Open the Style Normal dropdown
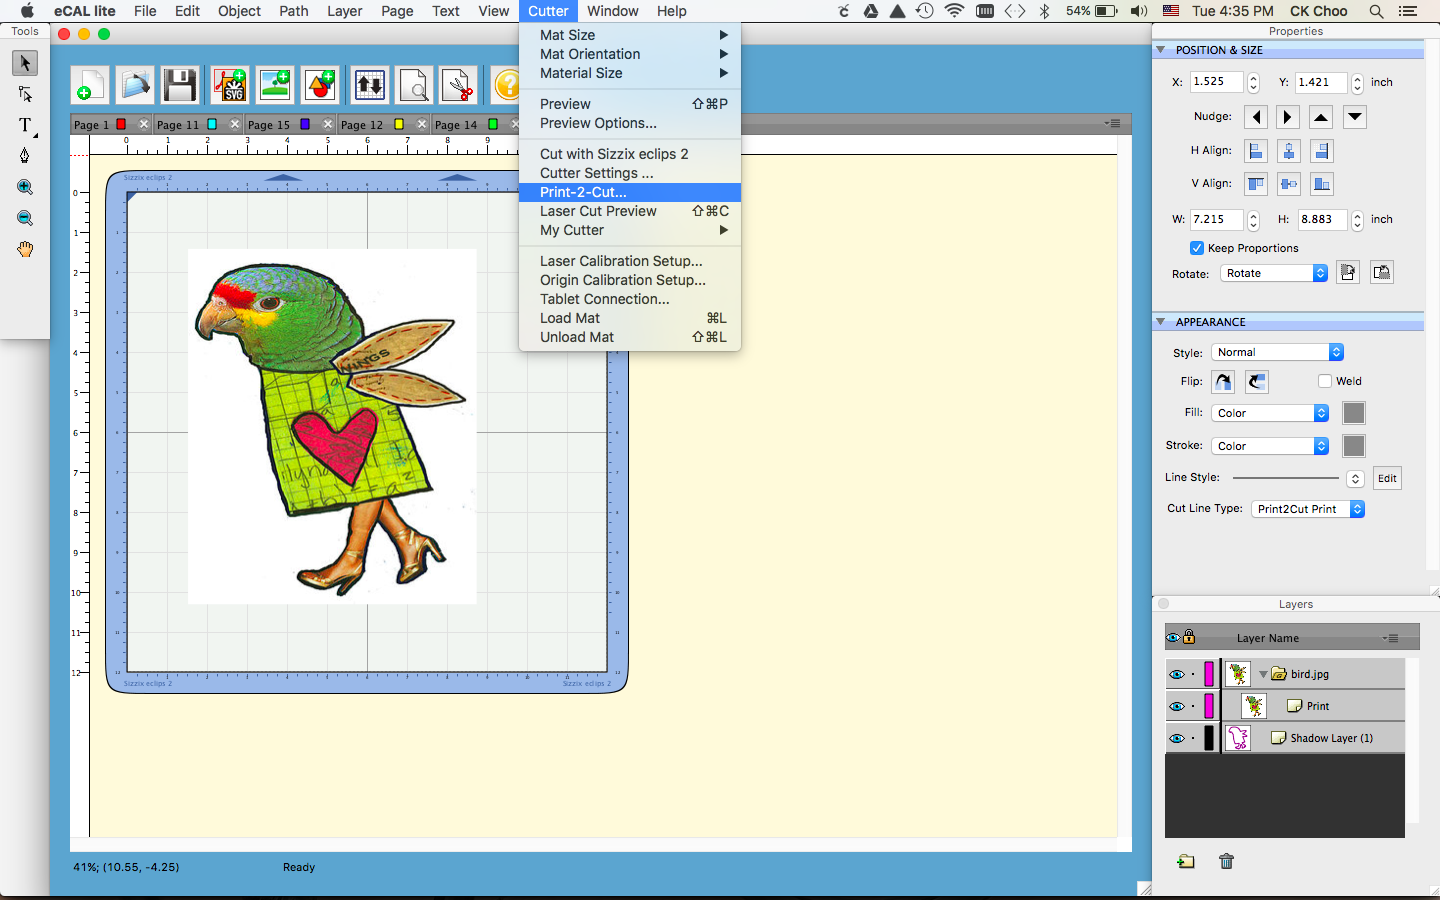 coord(1278,352)
